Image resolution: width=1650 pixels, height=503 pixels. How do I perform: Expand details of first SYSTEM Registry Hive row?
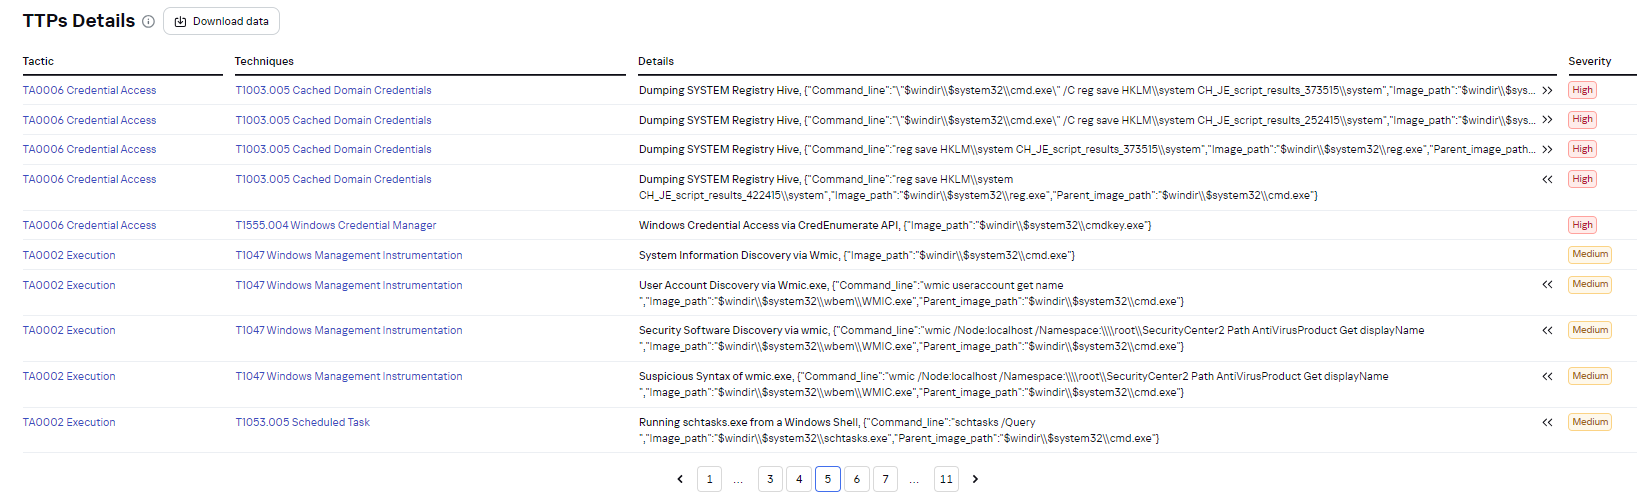[x=1547, y=90]
